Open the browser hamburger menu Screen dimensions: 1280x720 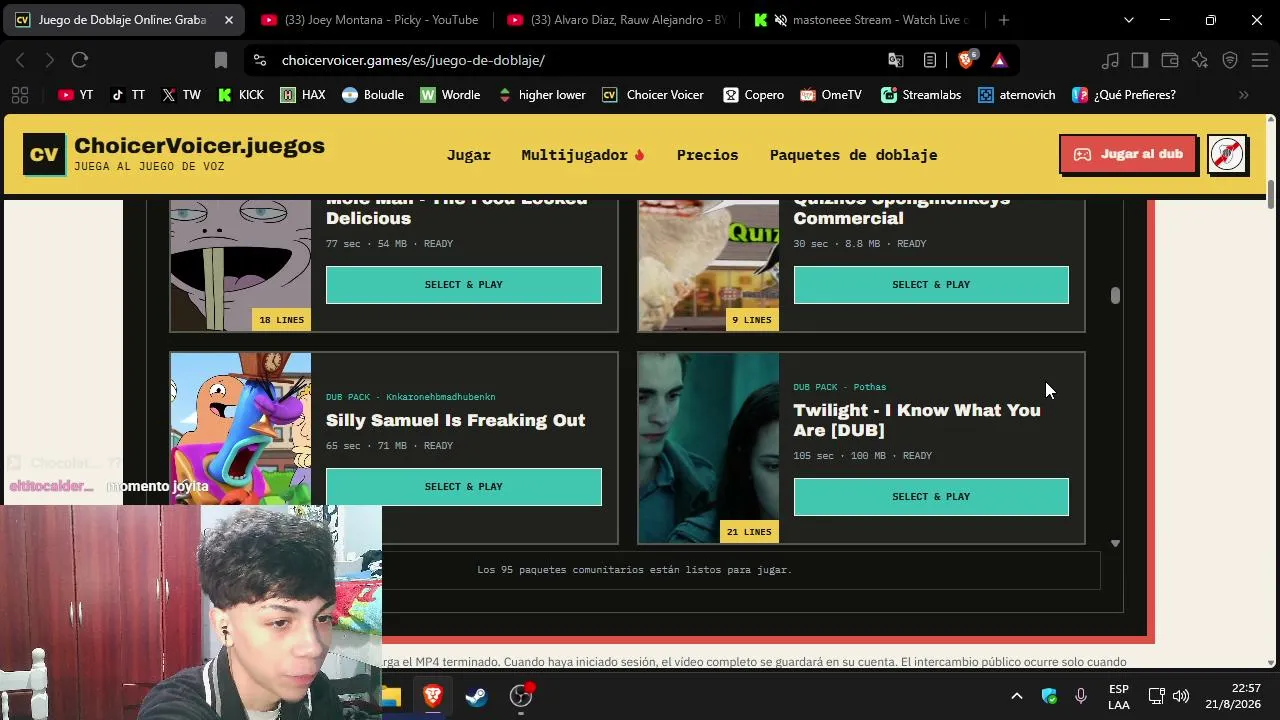[1260, 60]
